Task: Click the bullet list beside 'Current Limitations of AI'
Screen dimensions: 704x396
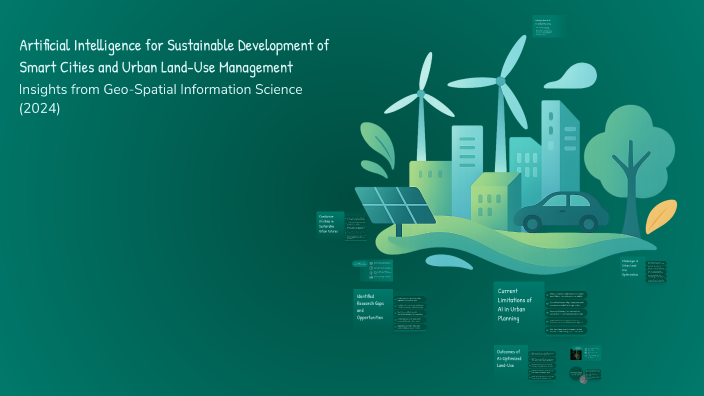Action: [566, 313]
